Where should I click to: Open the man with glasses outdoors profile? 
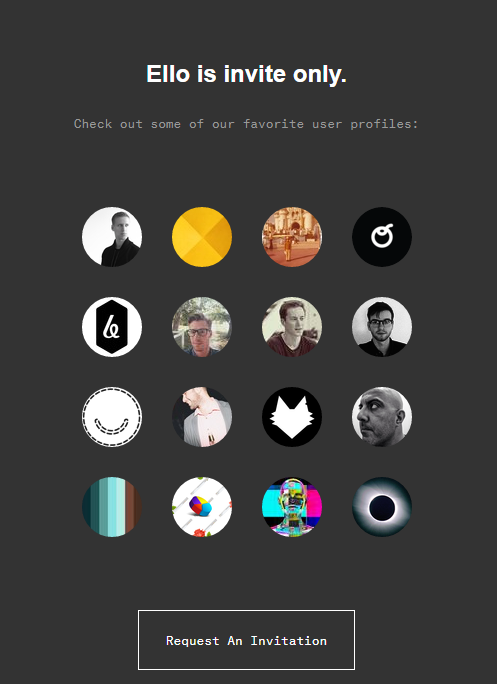click(202, 327)
